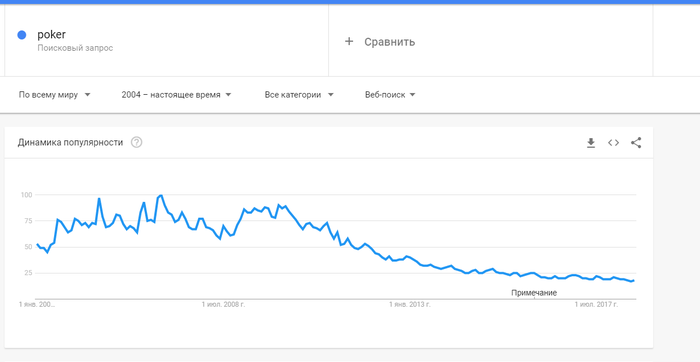Click the 1 июл. 2008 г. axis label

[223, 305]
